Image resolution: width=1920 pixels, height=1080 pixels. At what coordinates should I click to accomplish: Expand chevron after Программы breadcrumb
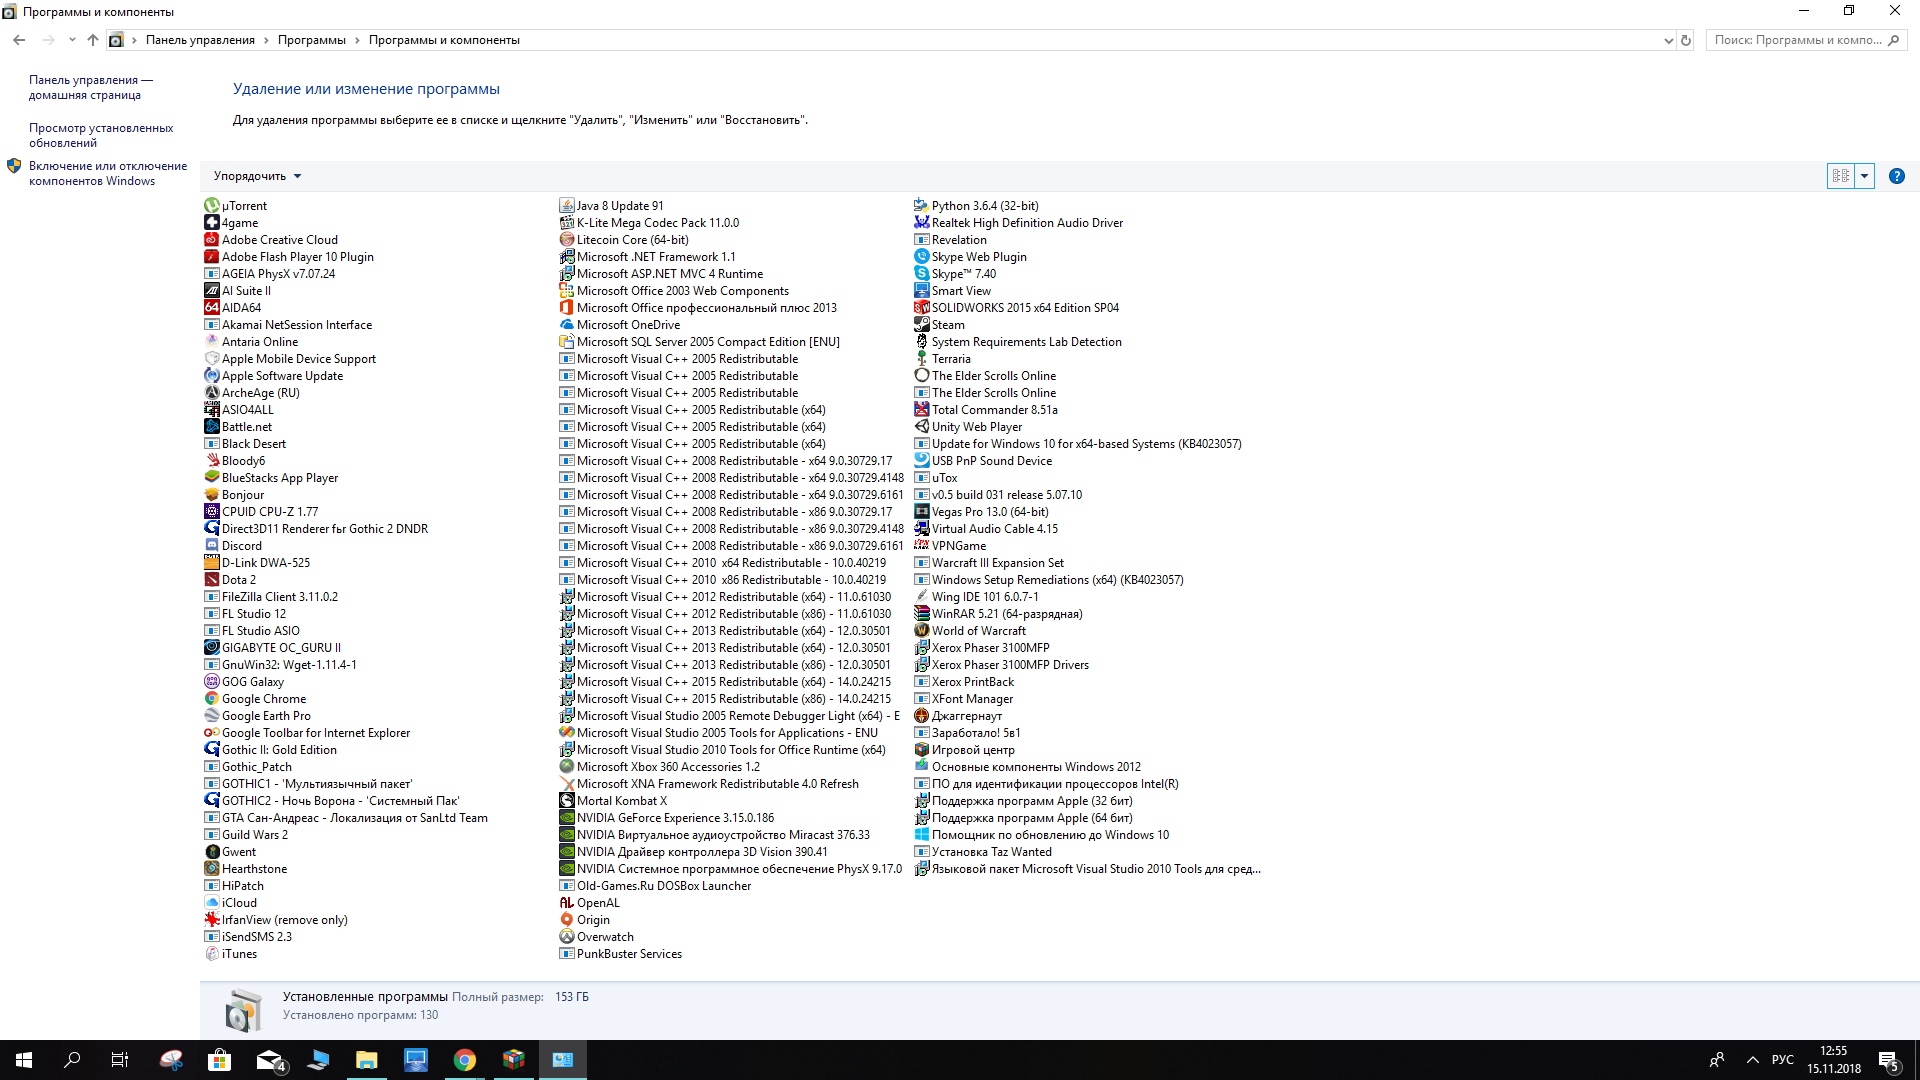(x=357, y=40)
